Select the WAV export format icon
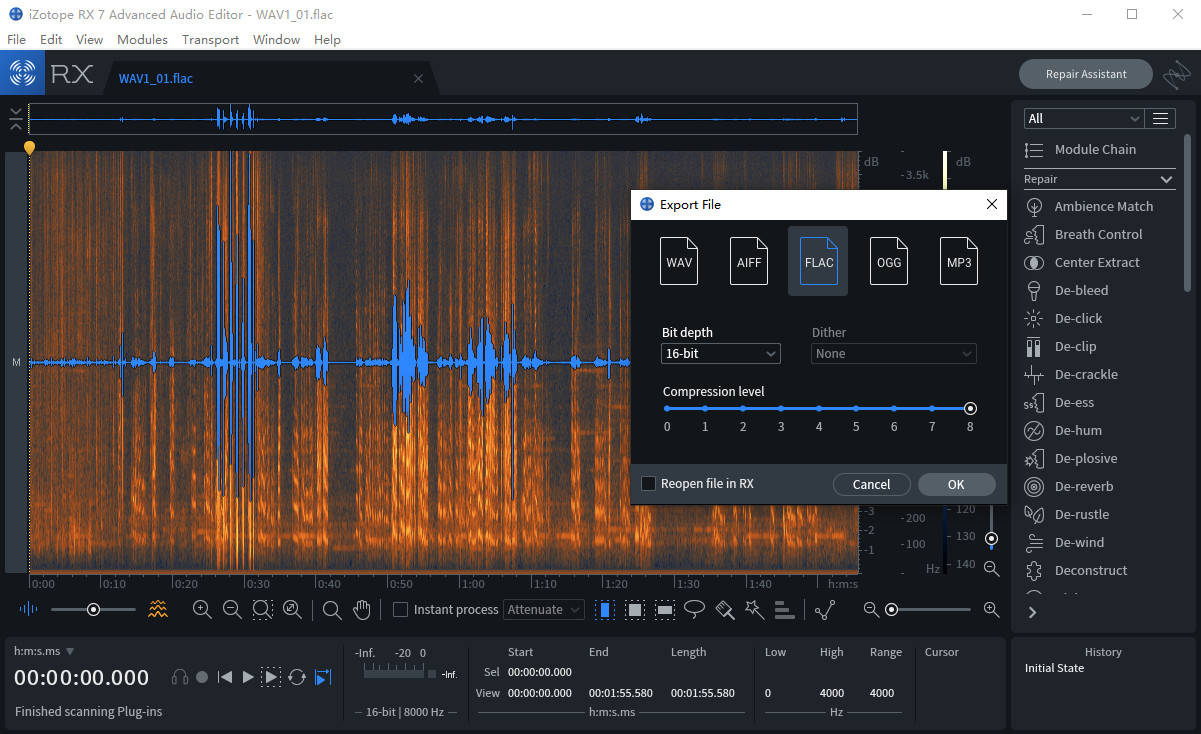This screenshot has height=734, width=1201. [x=679, y=261]
